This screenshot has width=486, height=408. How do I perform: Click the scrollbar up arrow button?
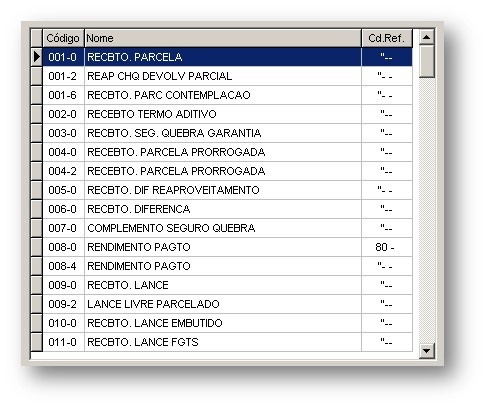[x=426, y=37]
